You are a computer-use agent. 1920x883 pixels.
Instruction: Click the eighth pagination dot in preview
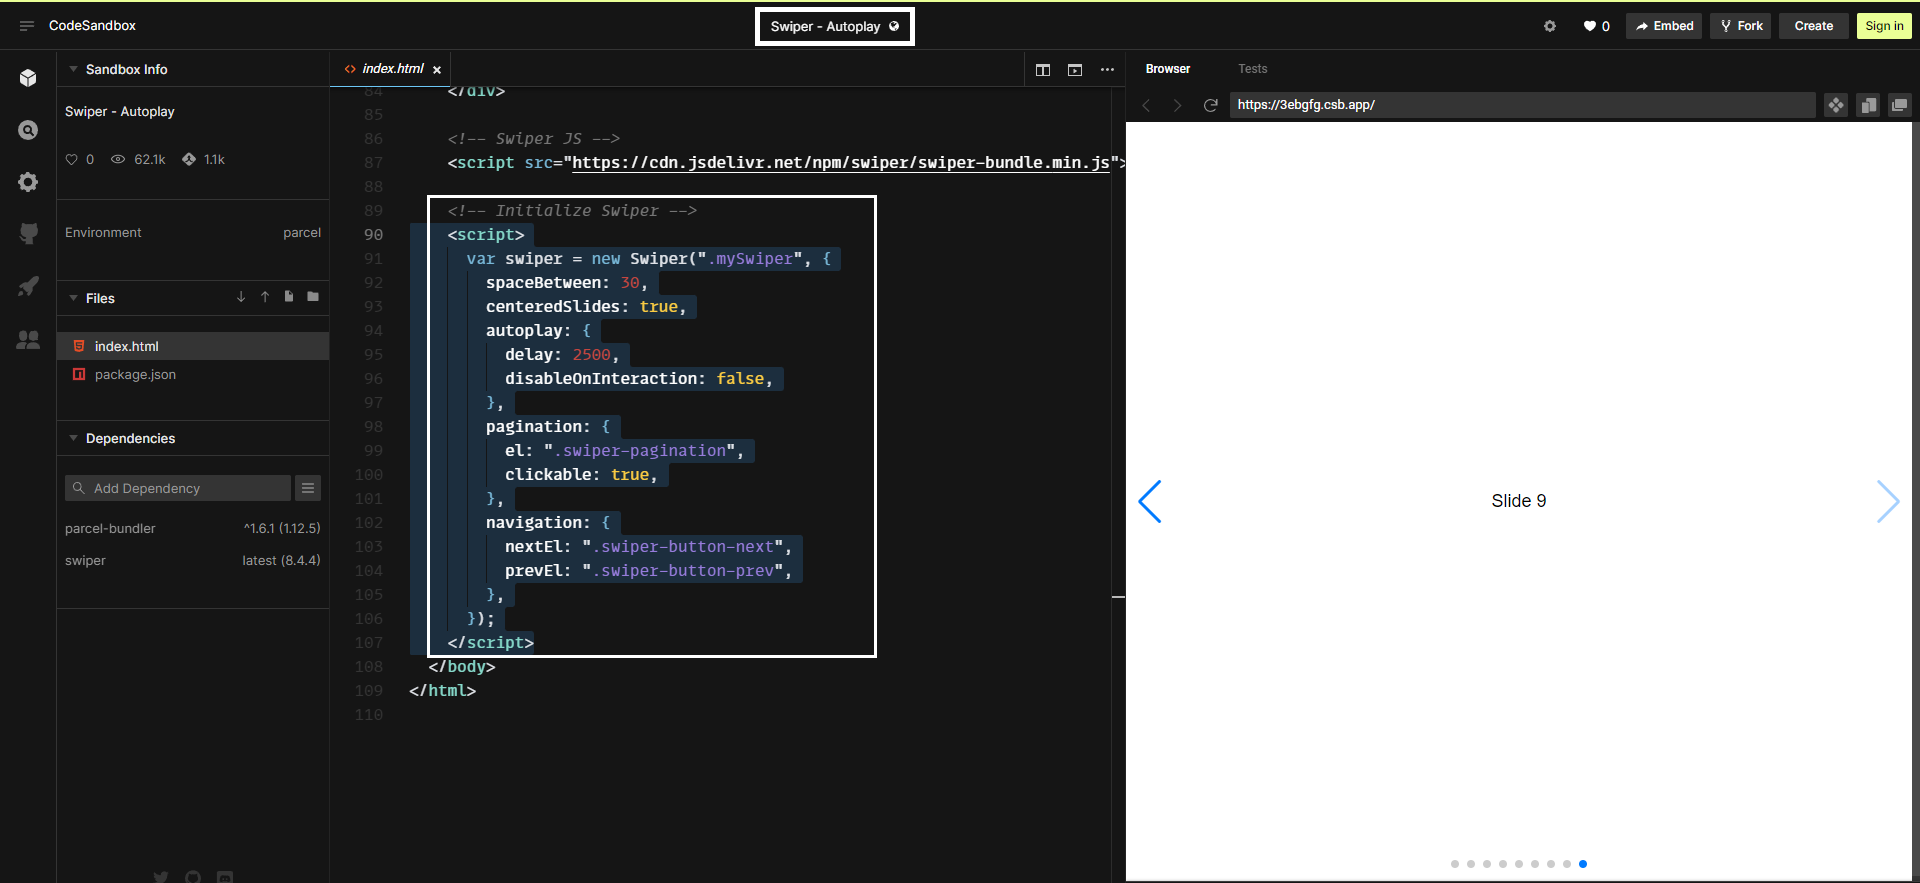click(1567, 864)
